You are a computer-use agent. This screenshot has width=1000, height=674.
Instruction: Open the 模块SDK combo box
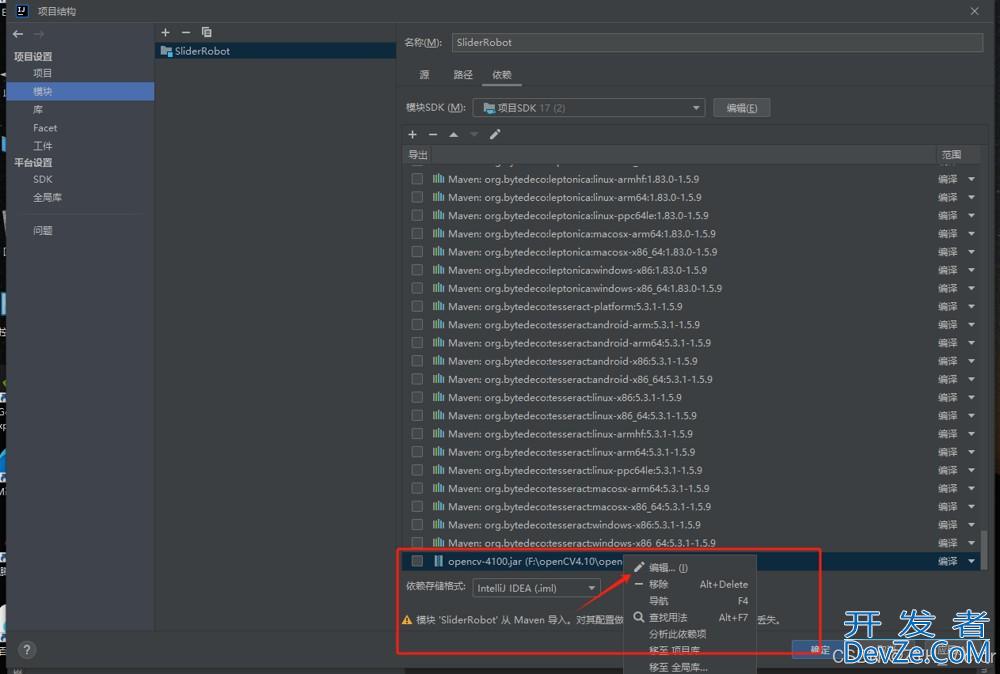click(589, 108)
